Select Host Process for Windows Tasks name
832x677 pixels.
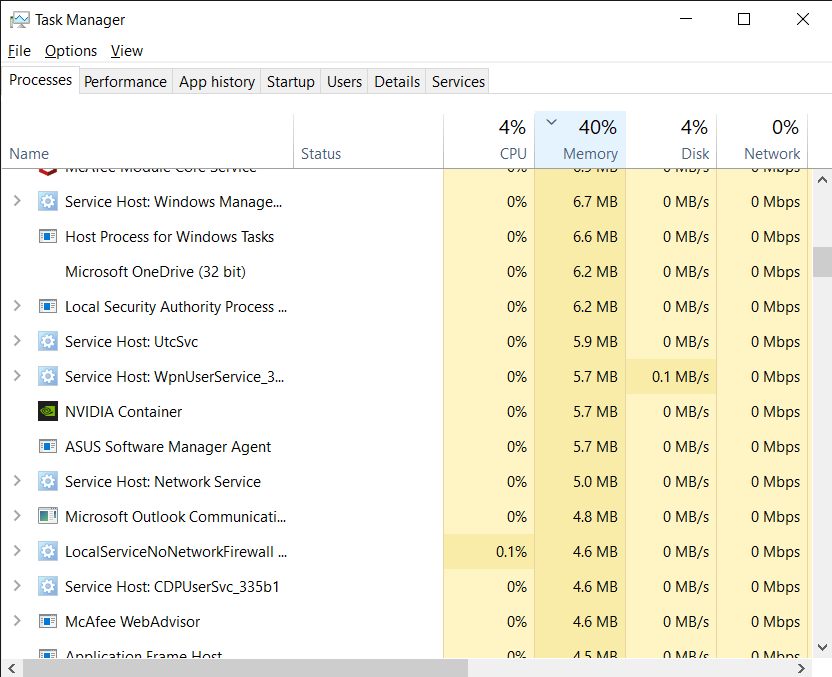click(x=169, y=237)
